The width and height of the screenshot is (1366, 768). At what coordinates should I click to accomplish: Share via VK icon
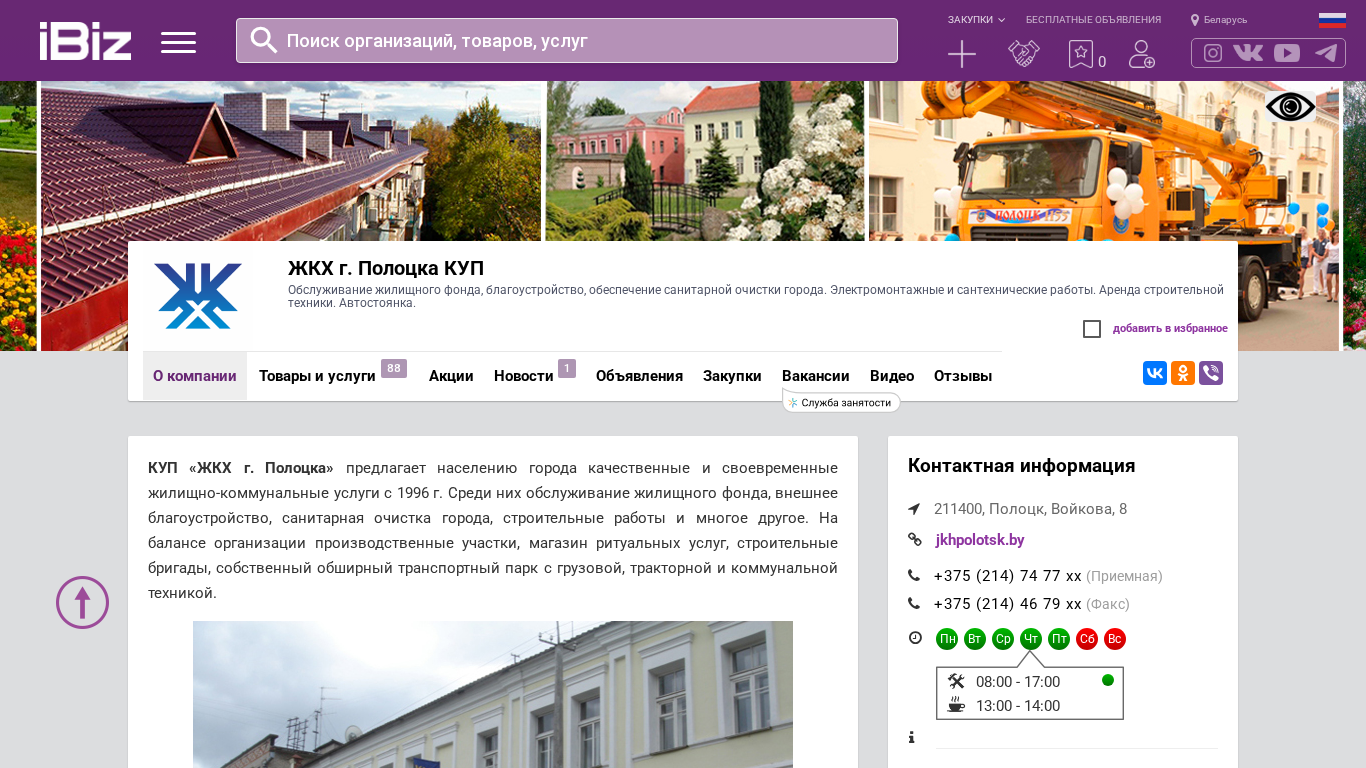click(1155, 373)
